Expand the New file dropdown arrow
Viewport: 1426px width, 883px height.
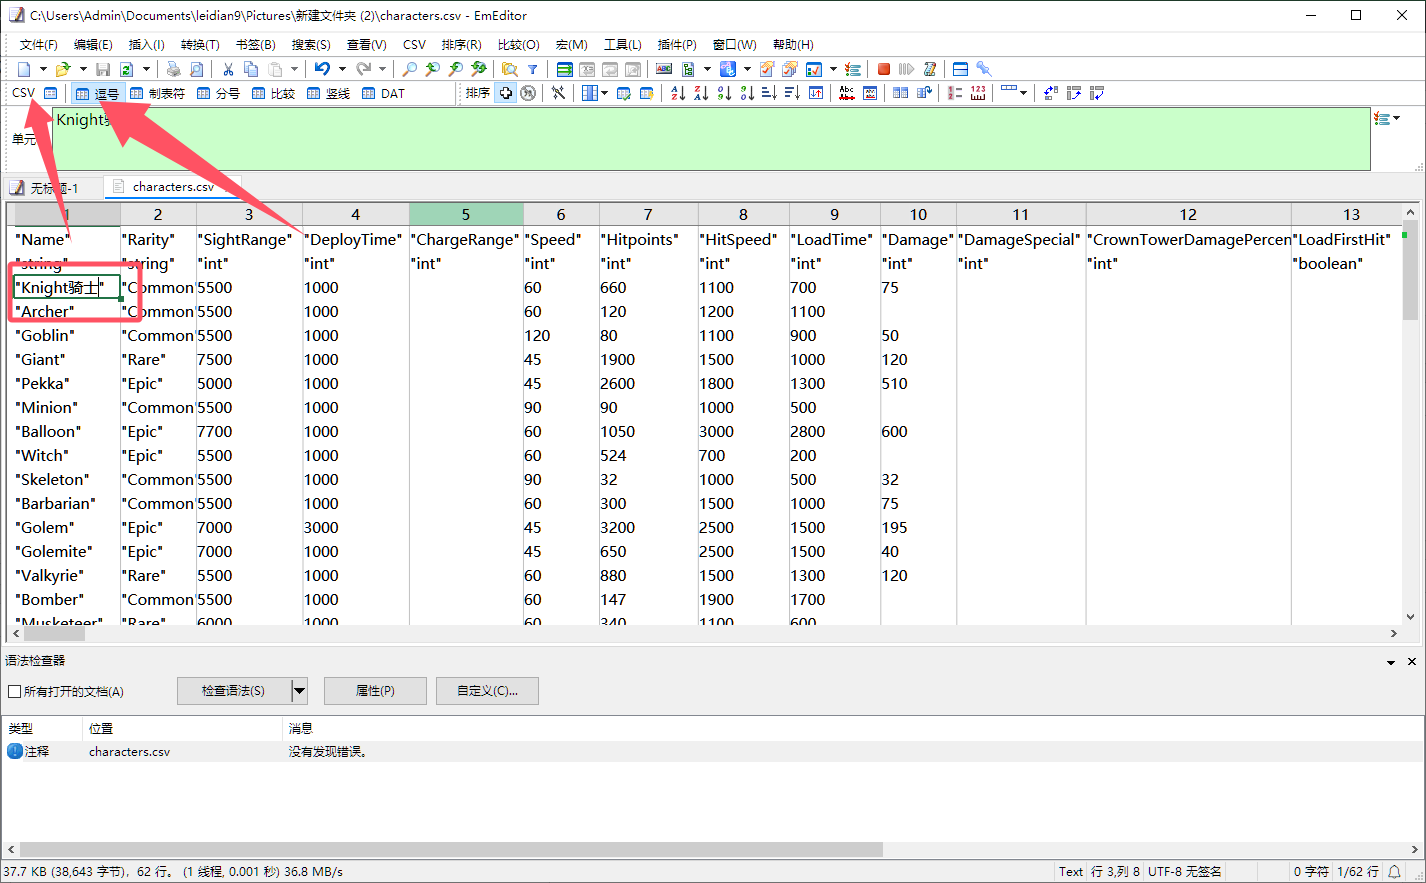[43, 69]
